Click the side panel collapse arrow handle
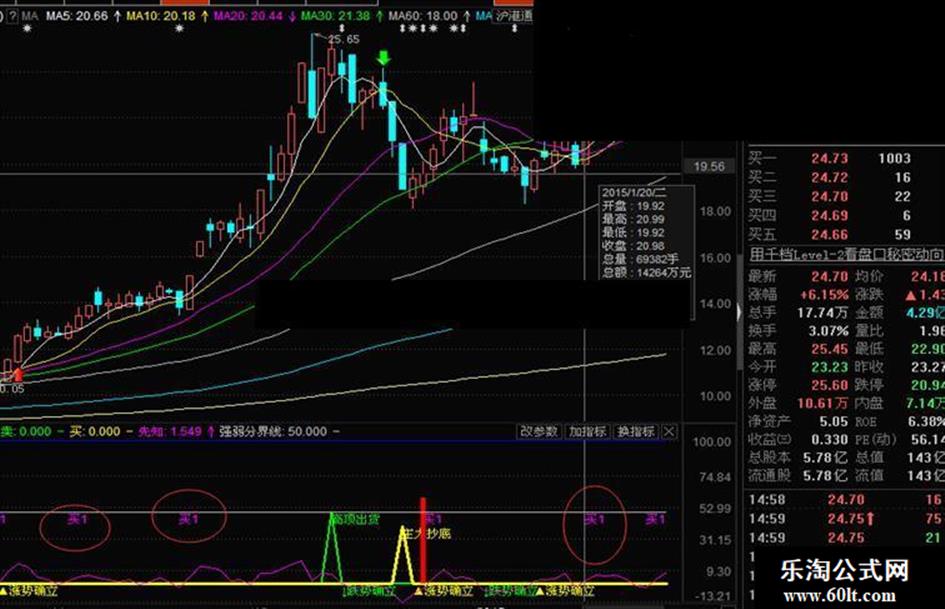This screenshot has height=609, width=945. tap(740, 312)
